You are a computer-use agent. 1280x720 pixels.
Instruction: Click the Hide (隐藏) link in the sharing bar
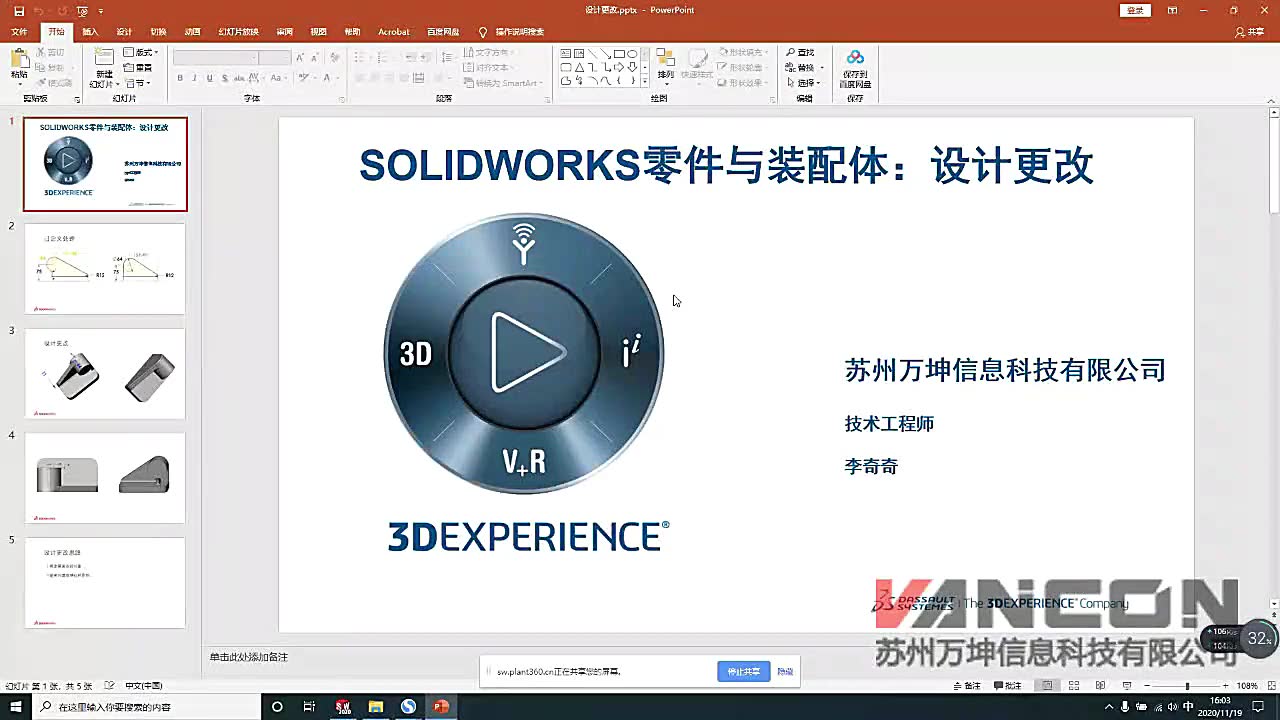(x=785, y=671)
